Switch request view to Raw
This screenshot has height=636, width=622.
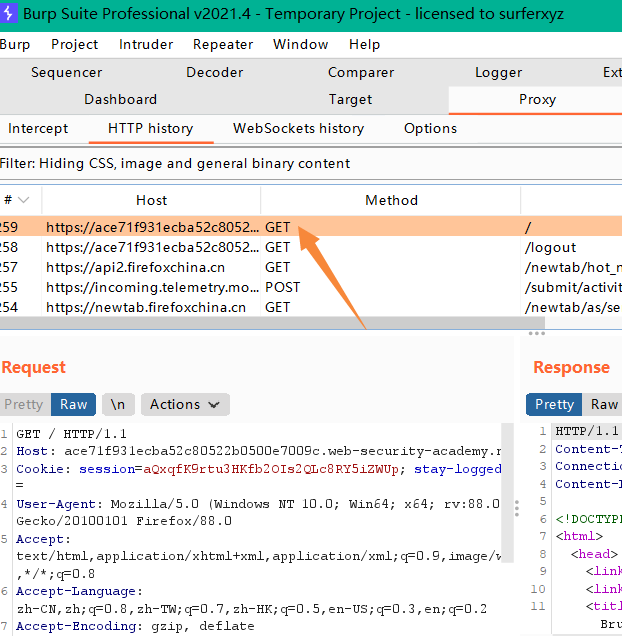73,404
